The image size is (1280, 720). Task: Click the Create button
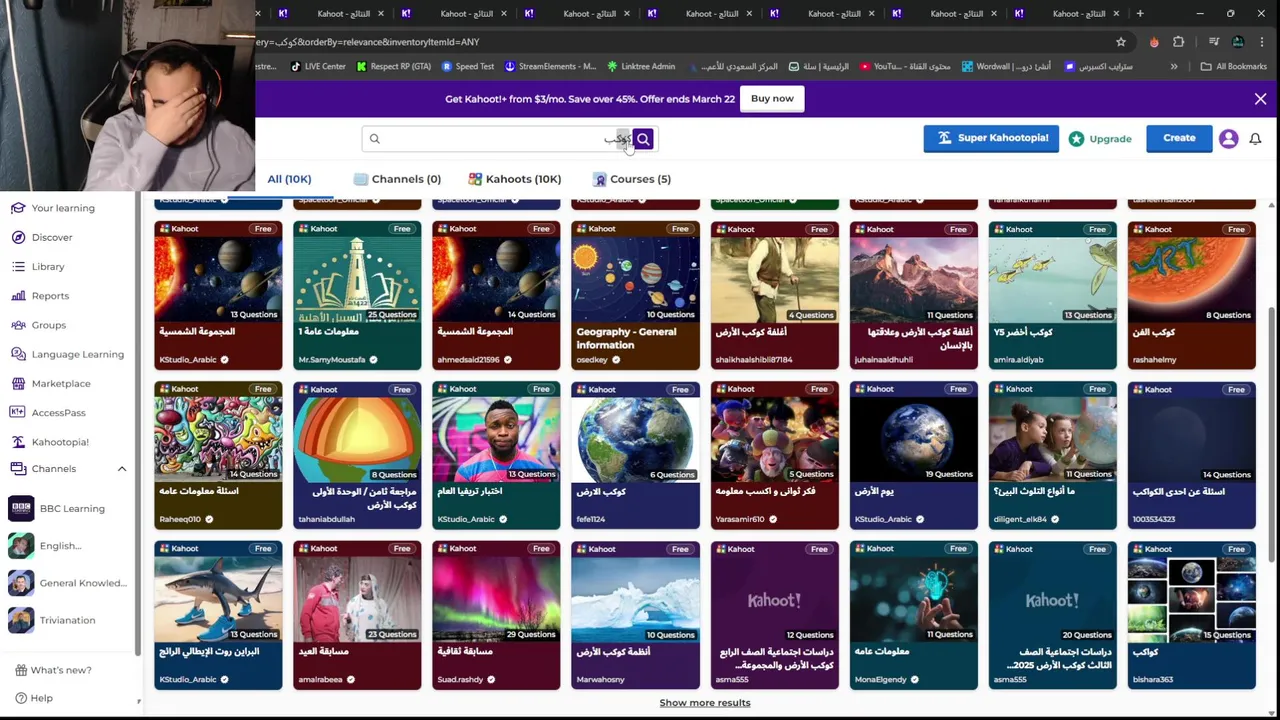tap(1179, 138)
